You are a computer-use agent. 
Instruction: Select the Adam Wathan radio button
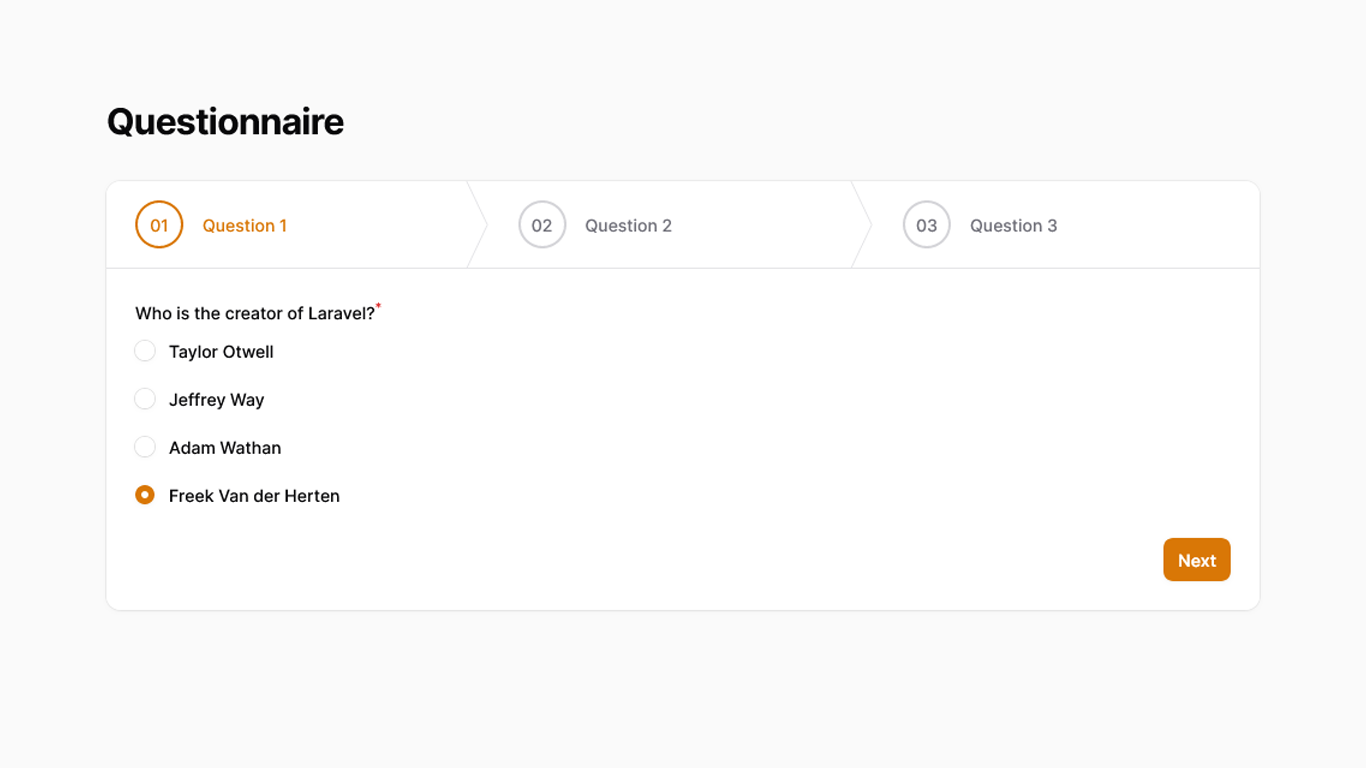[145, 447]
